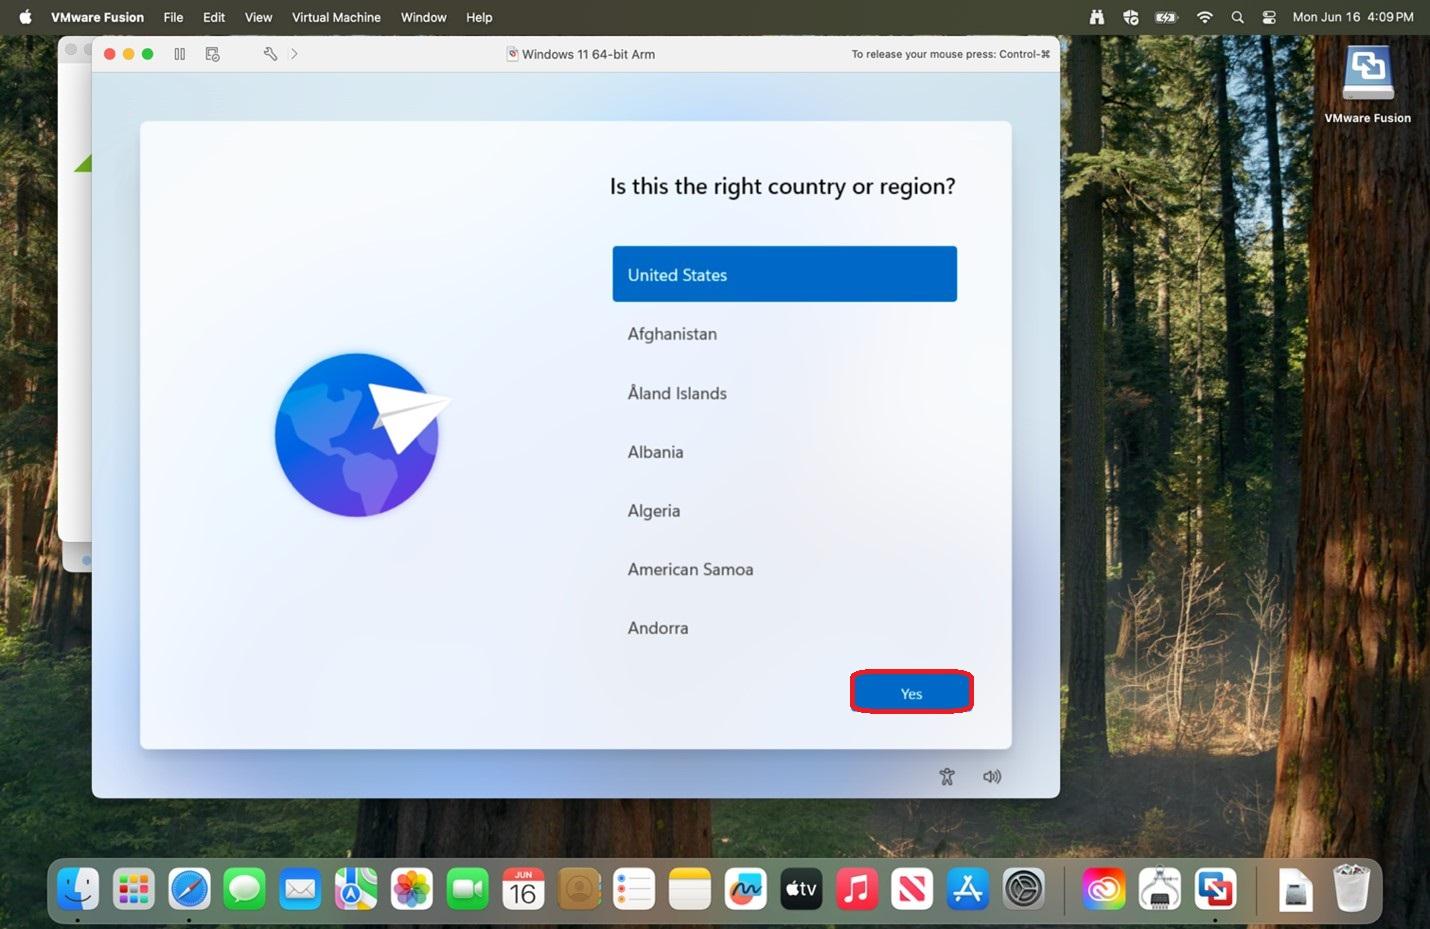Screen dimensions: 1430x929
Task: Select United States in region list
Action: tap(784, 274)
